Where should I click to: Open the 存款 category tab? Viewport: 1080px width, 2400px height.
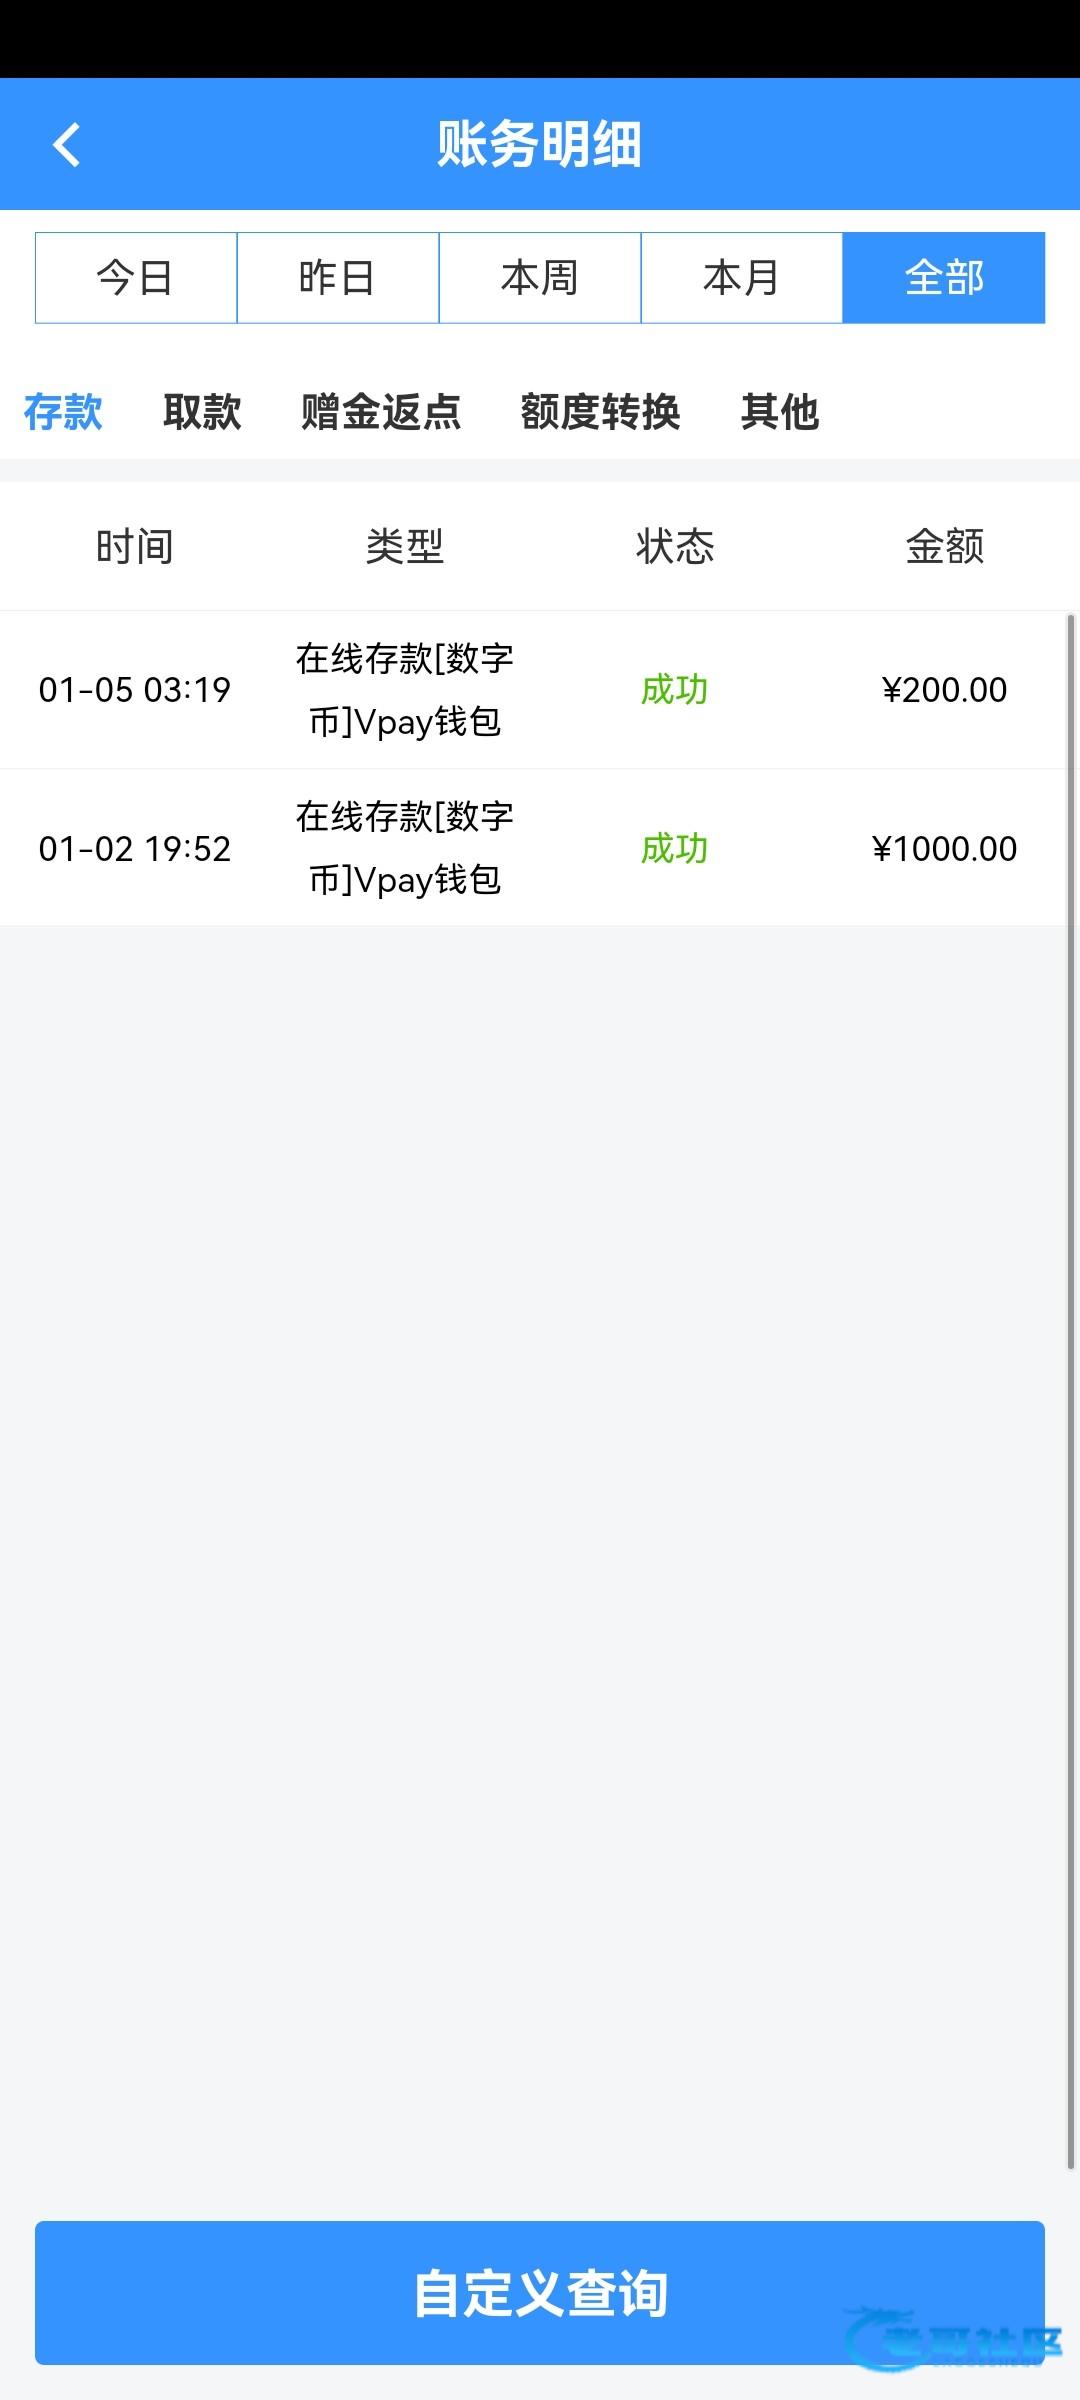(x=63, y=412)
